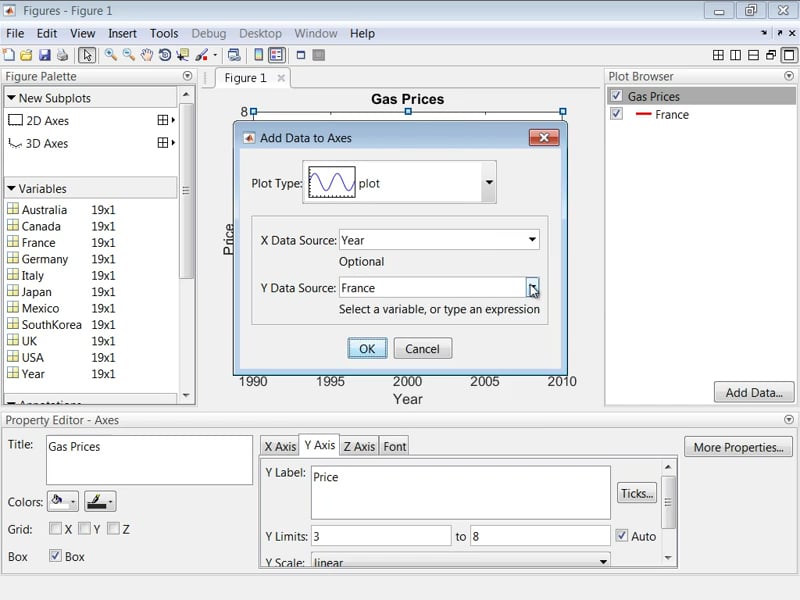Viewport: 800px width, 600px height.
Task: Click the Print Figure icon
Action: [62, 55]
